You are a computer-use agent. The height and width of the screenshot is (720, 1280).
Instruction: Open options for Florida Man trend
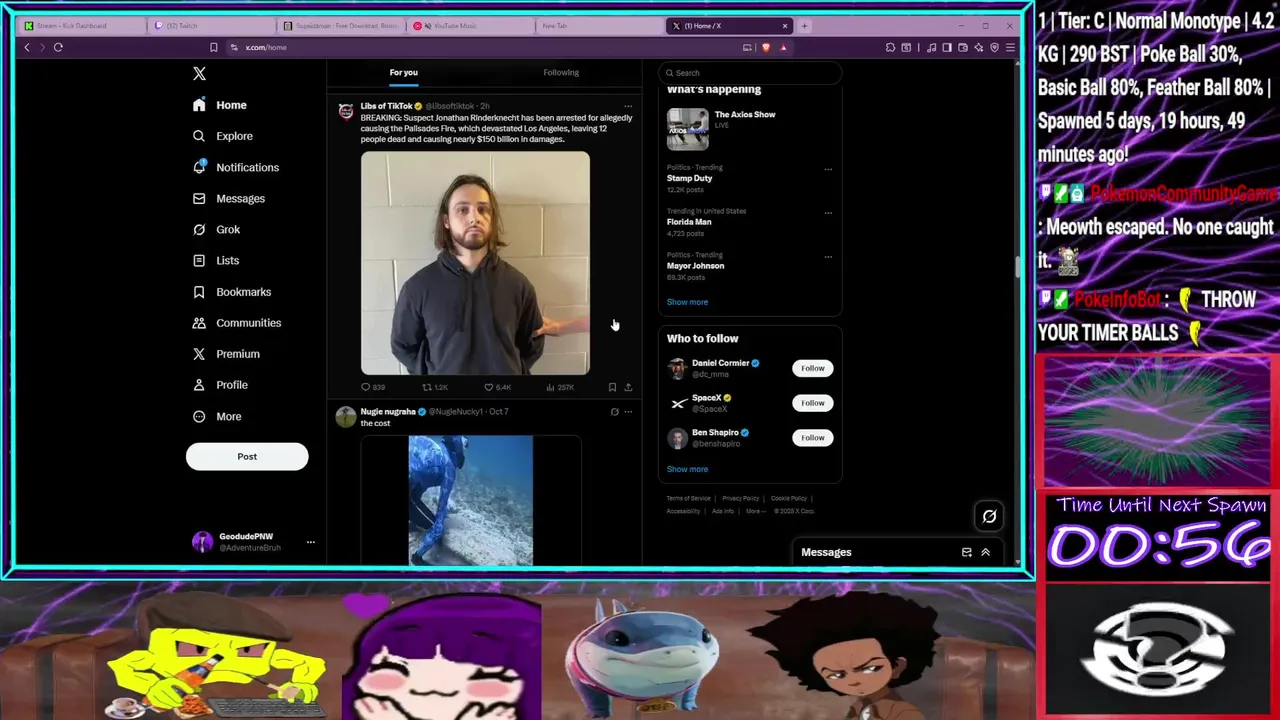tap(828, 213)
